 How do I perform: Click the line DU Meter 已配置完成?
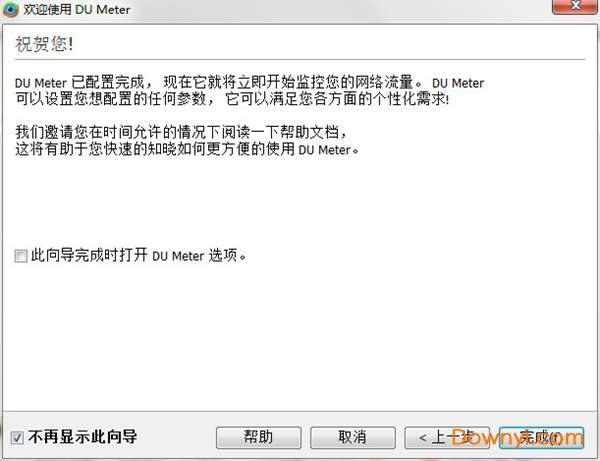click(x=249, y=82)
